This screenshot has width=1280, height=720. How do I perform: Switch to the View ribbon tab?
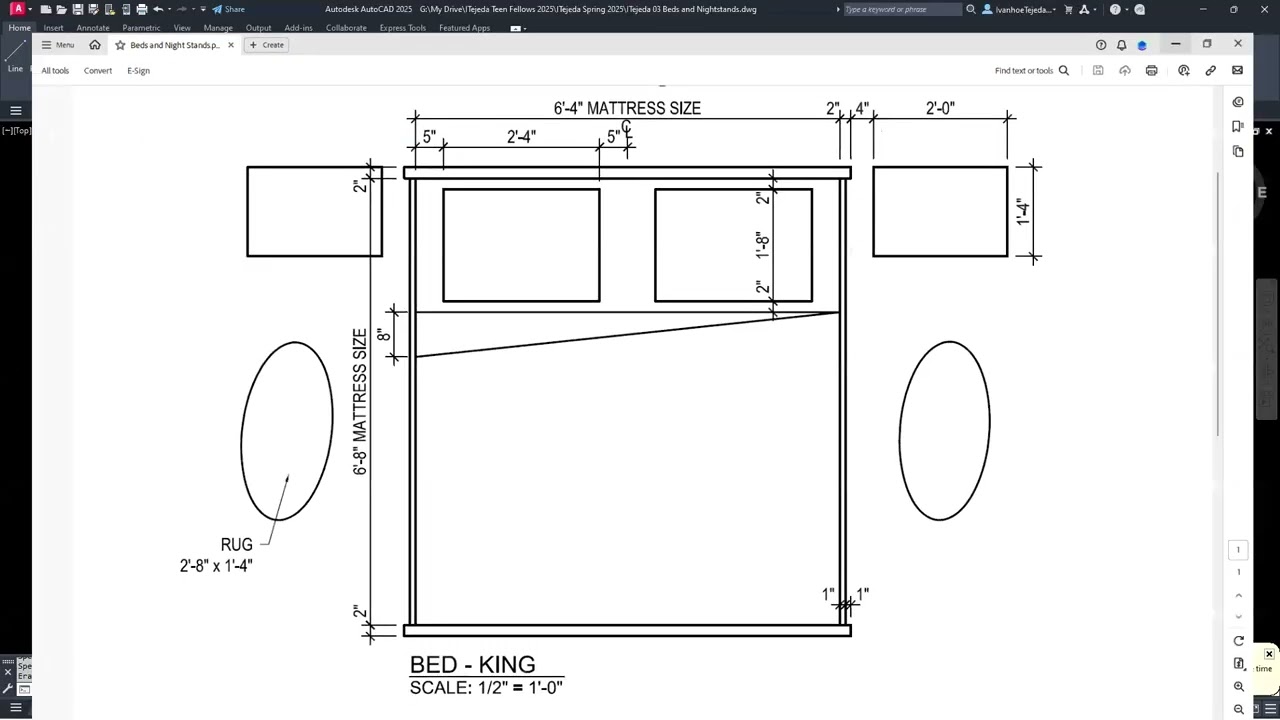click(x=182, y=28)
